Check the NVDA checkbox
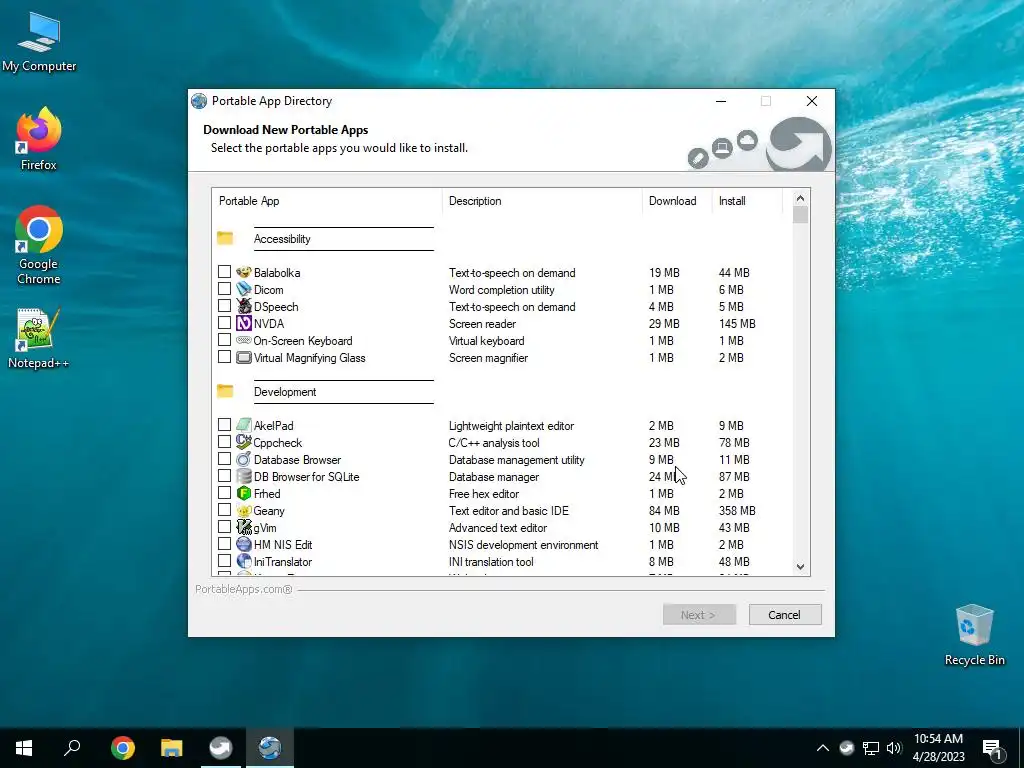The width and height of the screenshot is (1024, 768). 224,323
